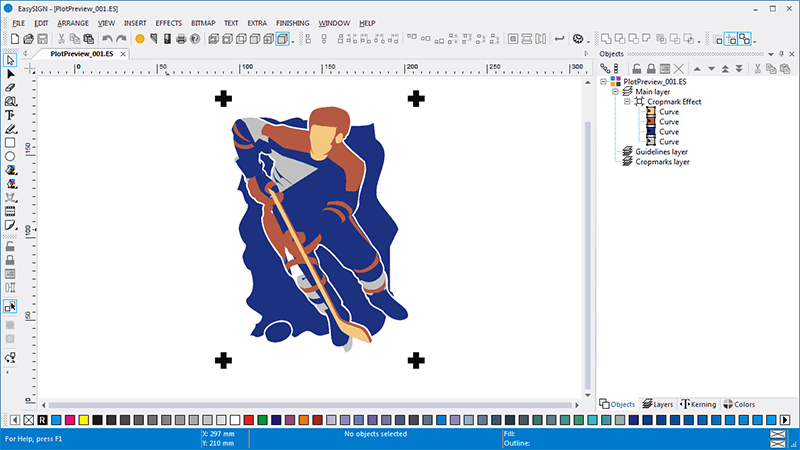
Task: Click the Print icon in toolbar
Action: (180, 39)
